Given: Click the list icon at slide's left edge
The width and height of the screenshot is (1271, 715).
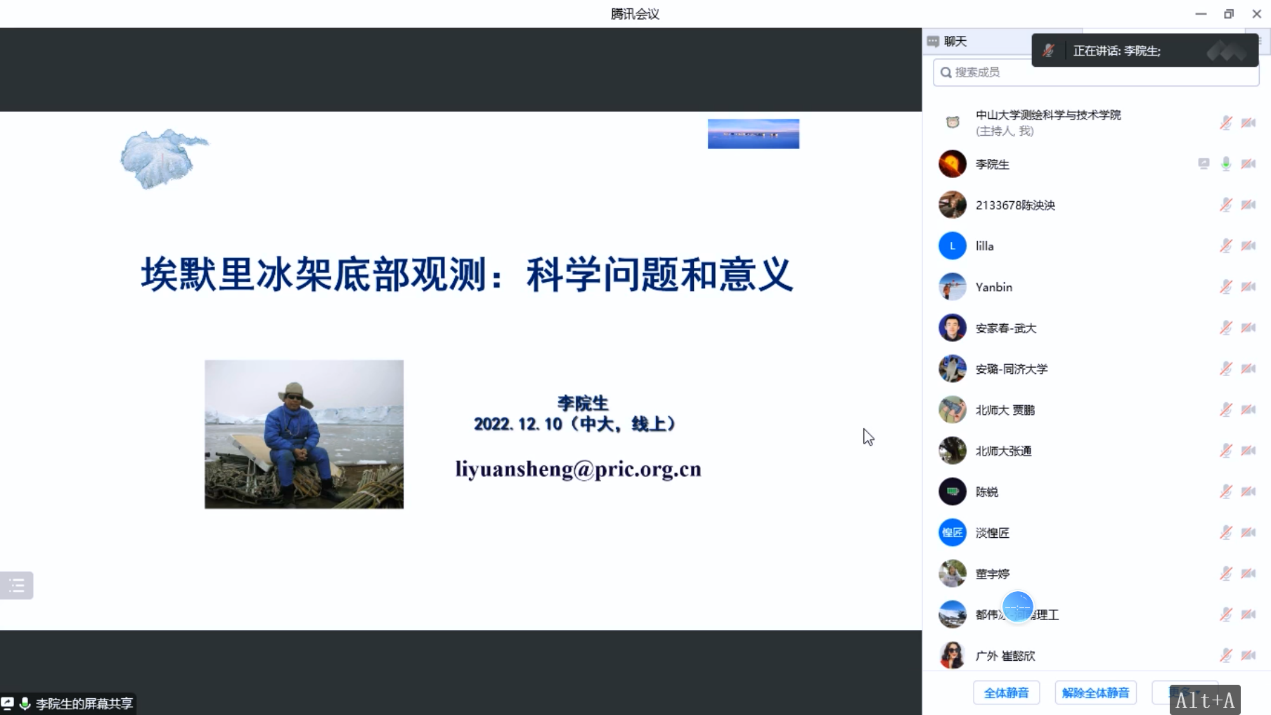Looking at the screenshot, I should pos(17,586).
